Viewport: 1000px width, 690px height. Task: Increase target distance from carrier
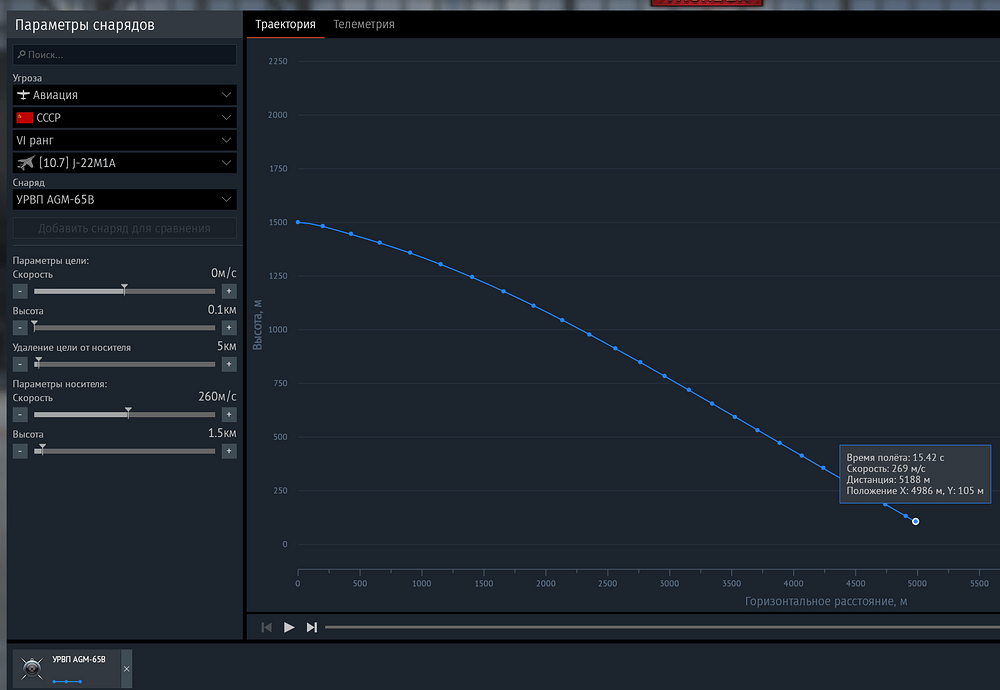(229, 364)
